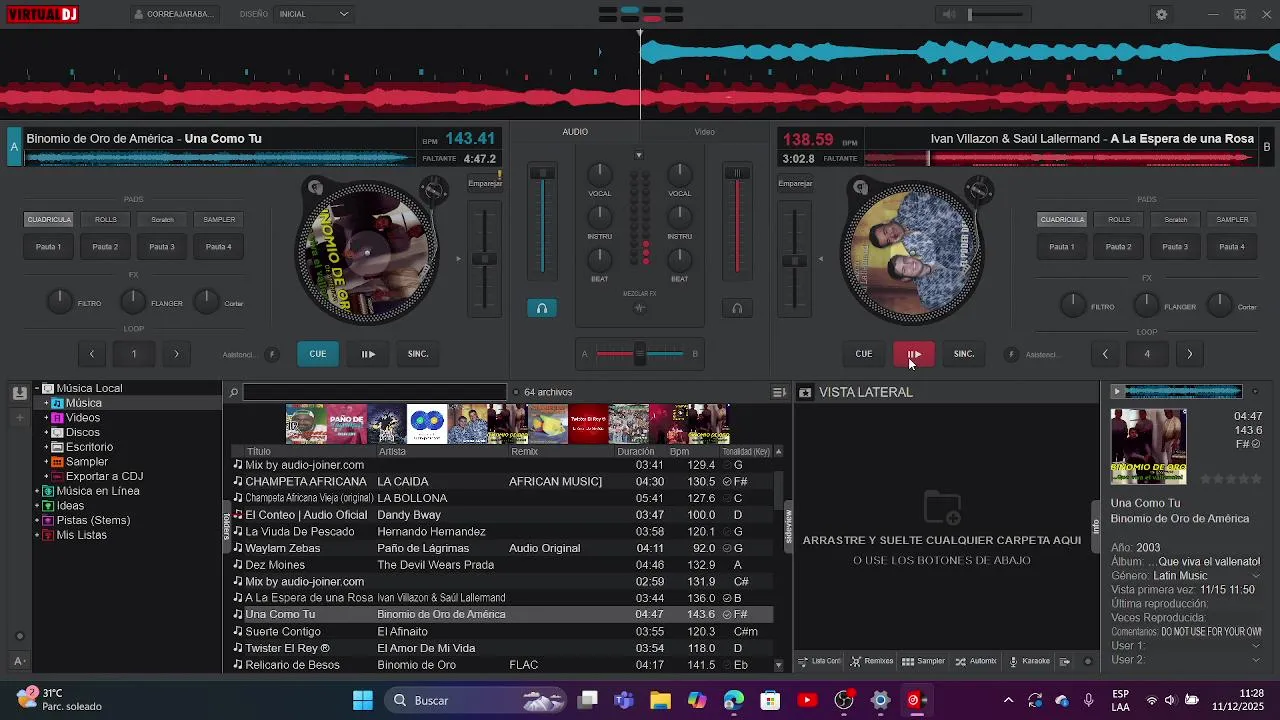This screenshot has width=1280, height=720.
Task: Click the Vista Lateral star icon
Action: click(805, 393)
